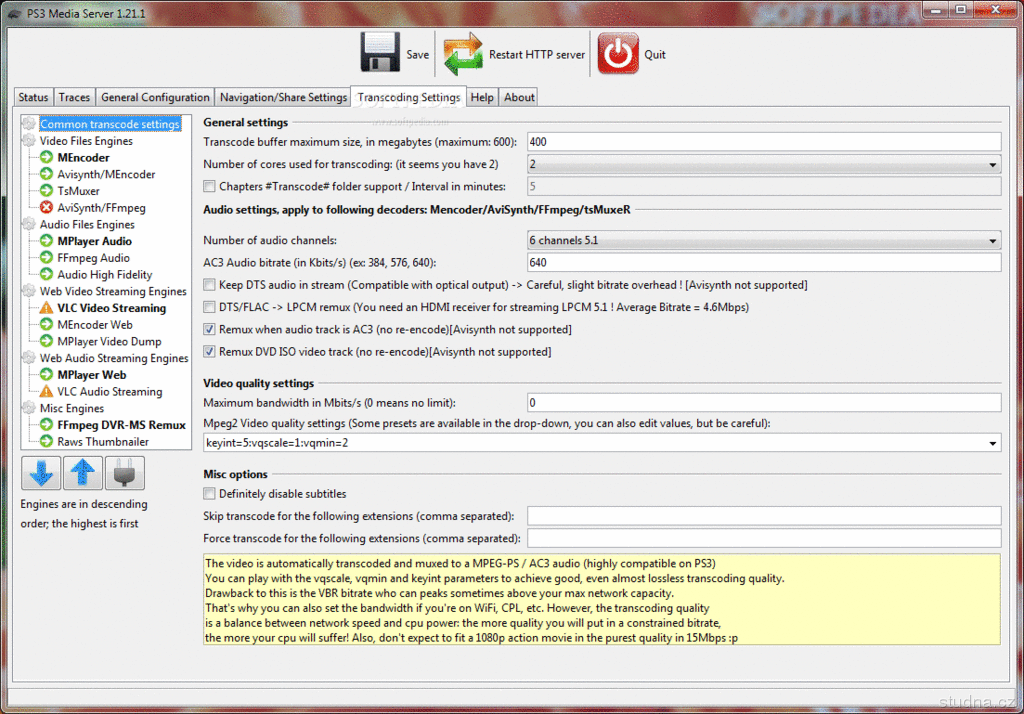Viewport: 1024px width, 714px height.
Task: Check Definitely disable subtitles
Action: pos(209,494)
